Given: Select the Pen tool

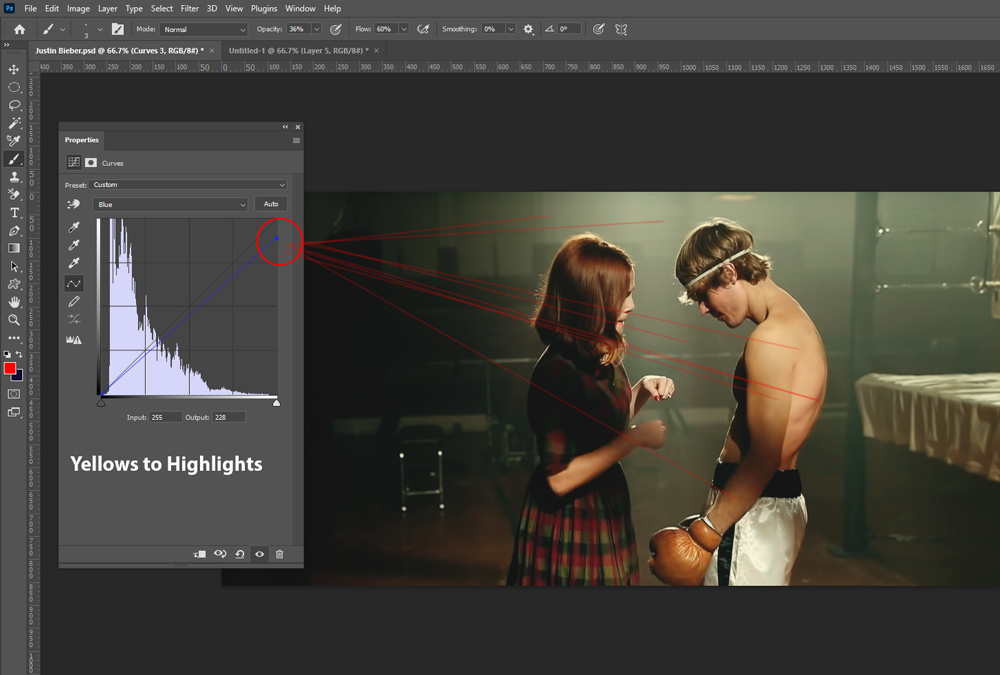Looking at the screenshot, I should point(14,230).
